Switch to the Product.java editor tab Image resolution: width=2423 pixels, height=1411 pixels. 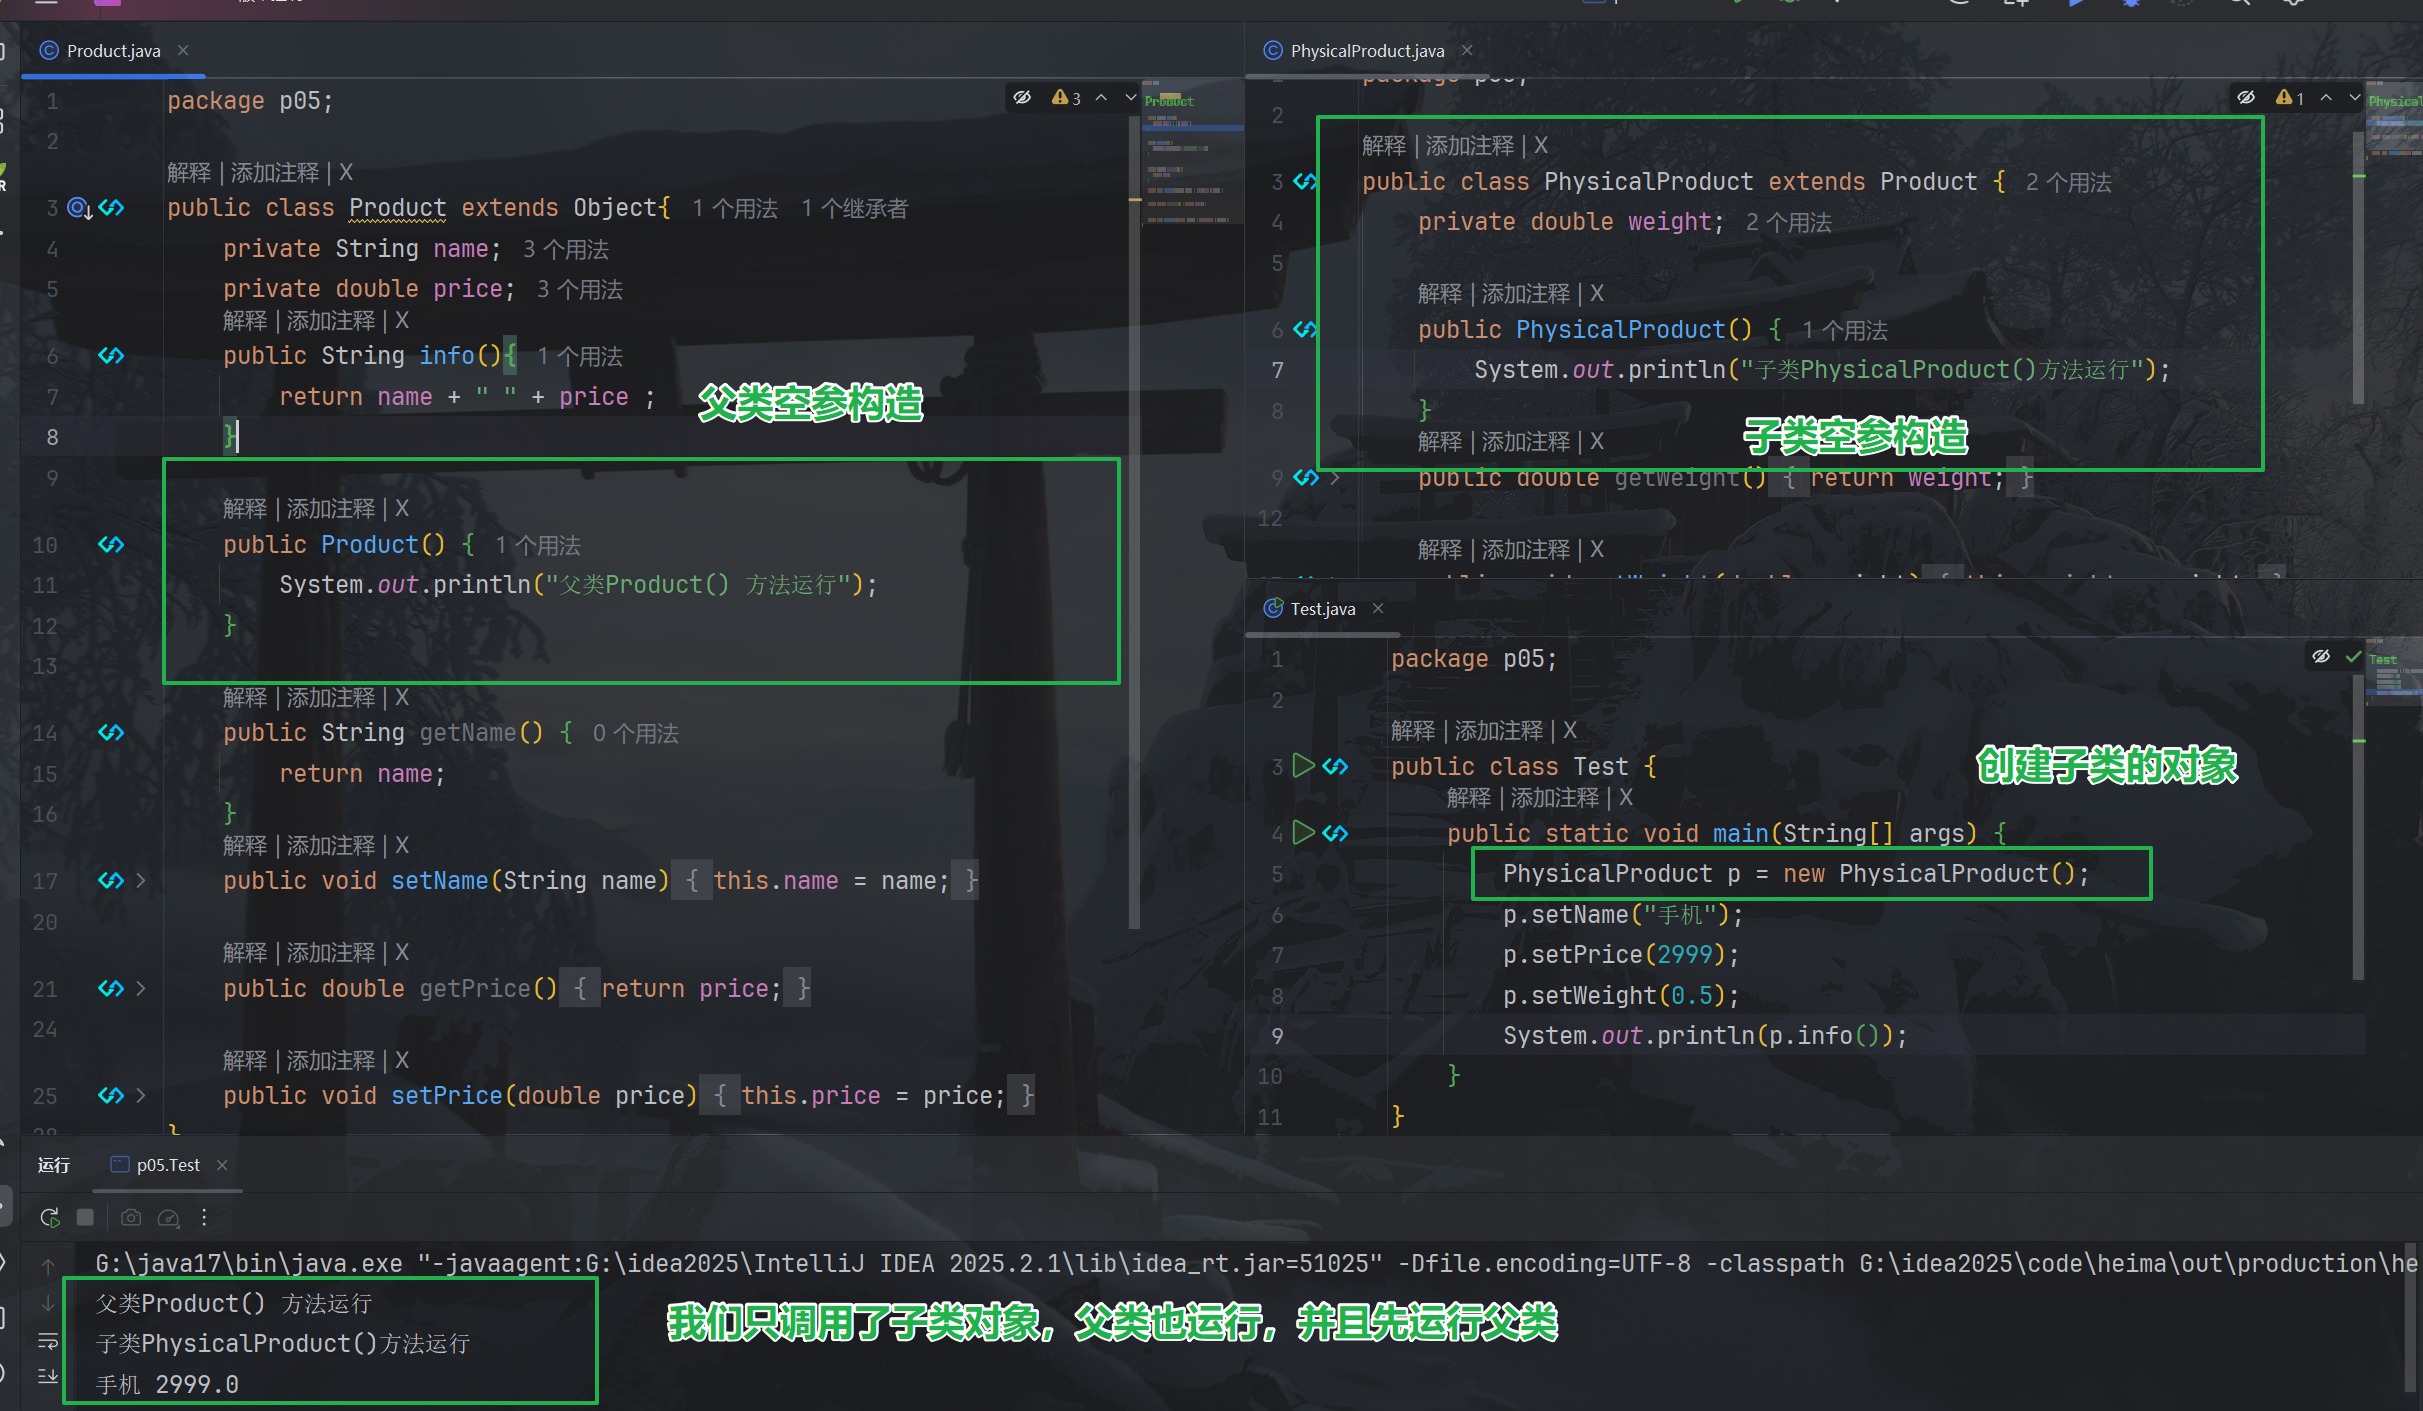point(113,51)
